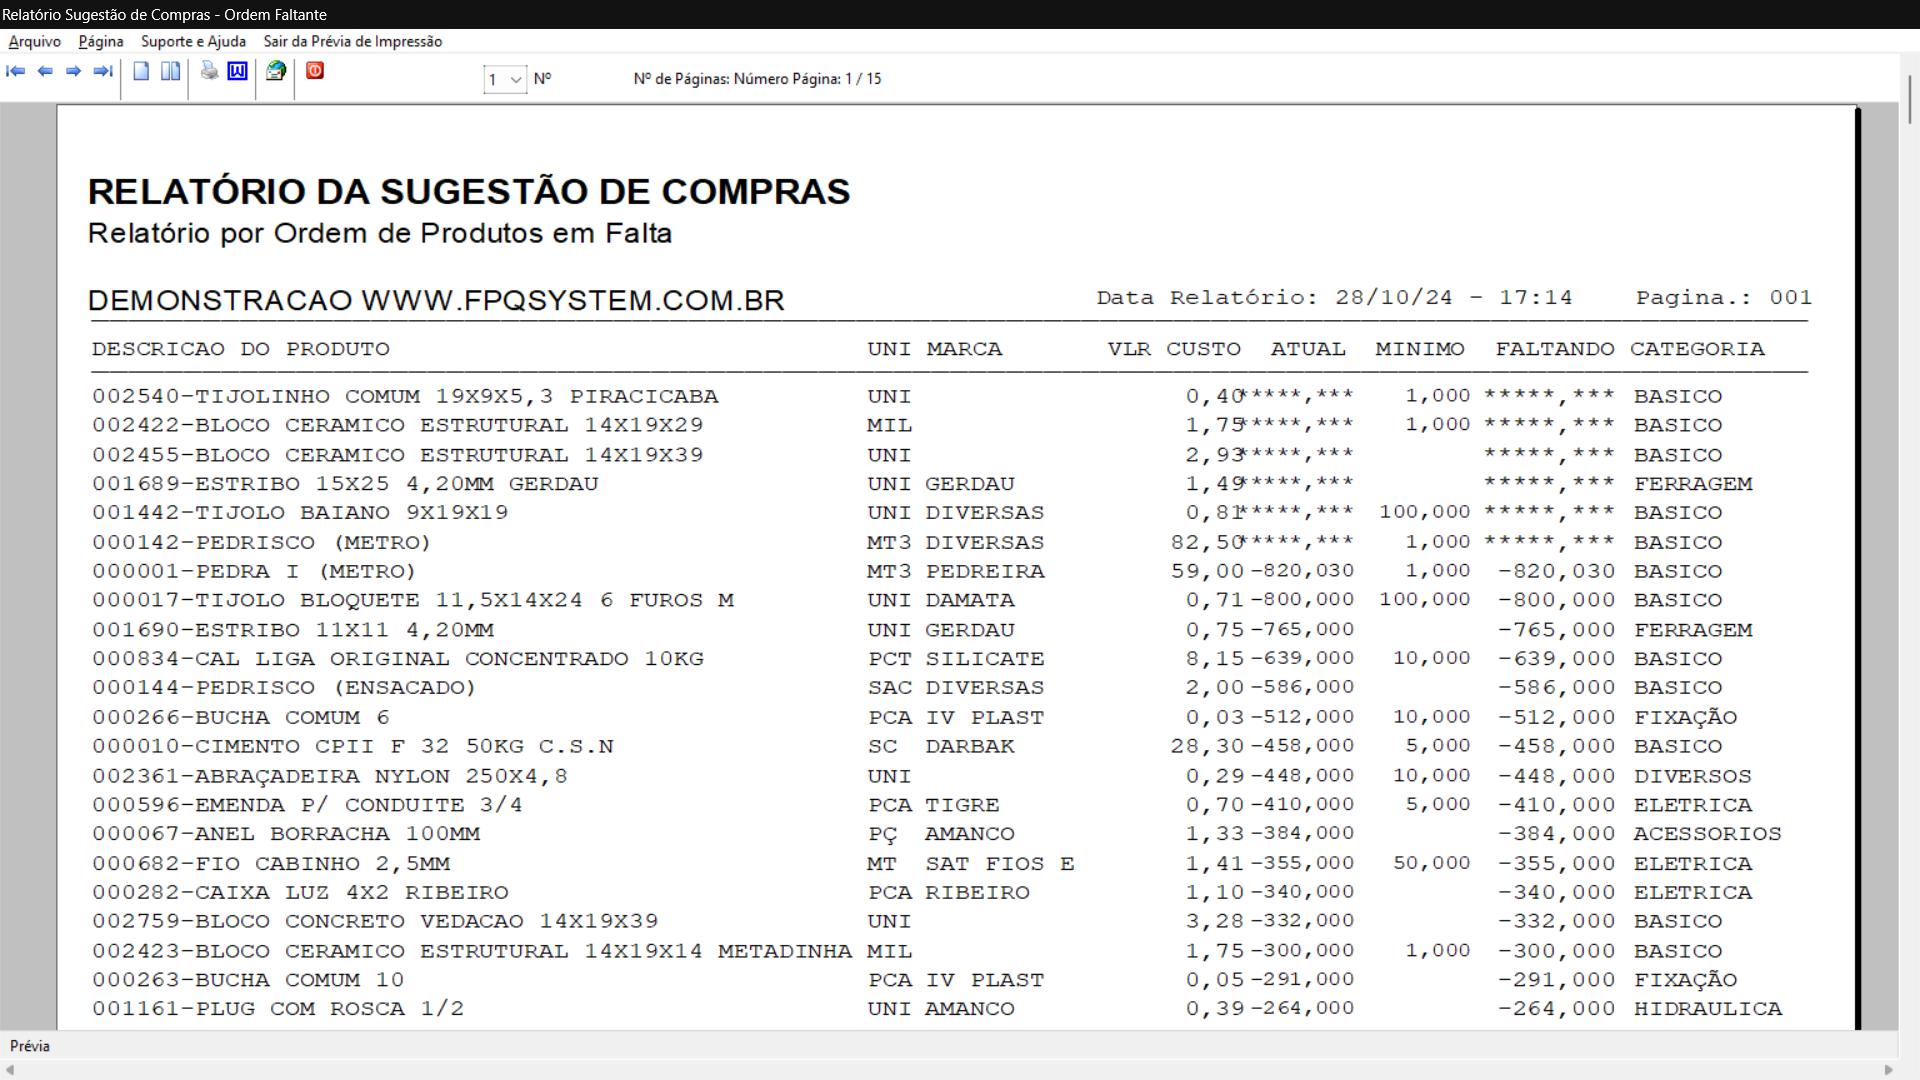Click horizontal scrollbar left arrow

tap(10, 1070)
